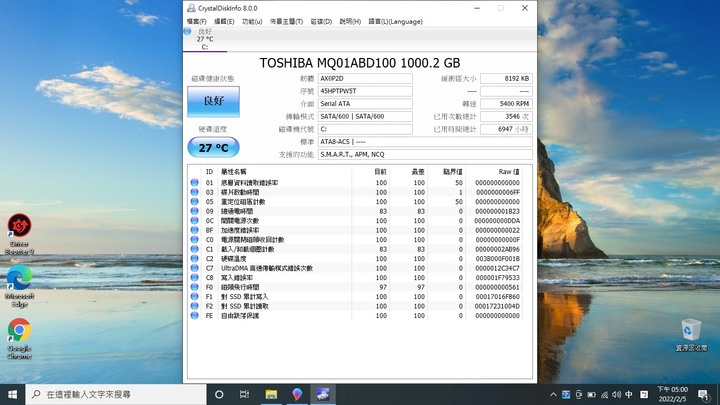Open Driver Booster 9 desktop shortcut
Image resolution: width=720 pixels, height=405 pixels.
point(19,234)
